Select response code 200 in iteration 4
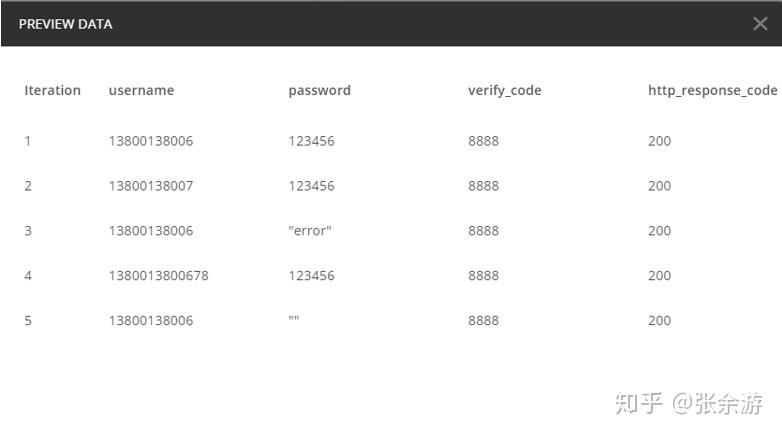 pyautogui.click(x=659, y=275)
